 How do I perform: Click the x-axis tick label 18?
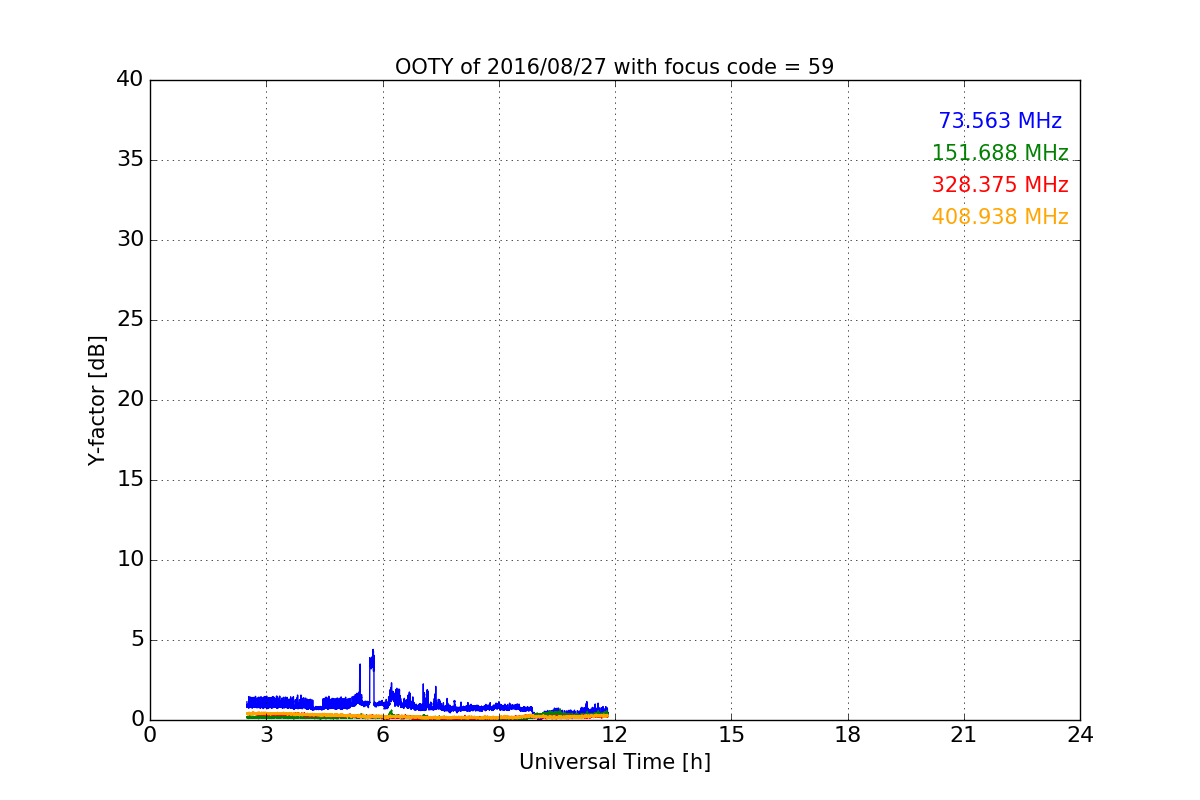(x=848, y=735)
